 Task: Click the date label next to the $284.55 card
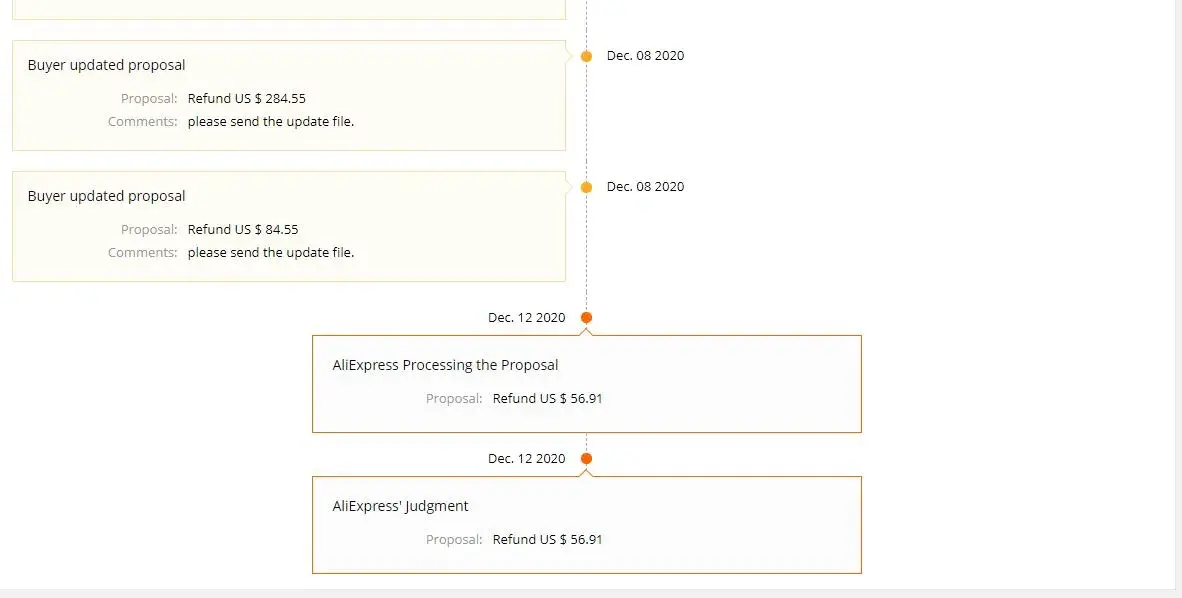(645, 56)
